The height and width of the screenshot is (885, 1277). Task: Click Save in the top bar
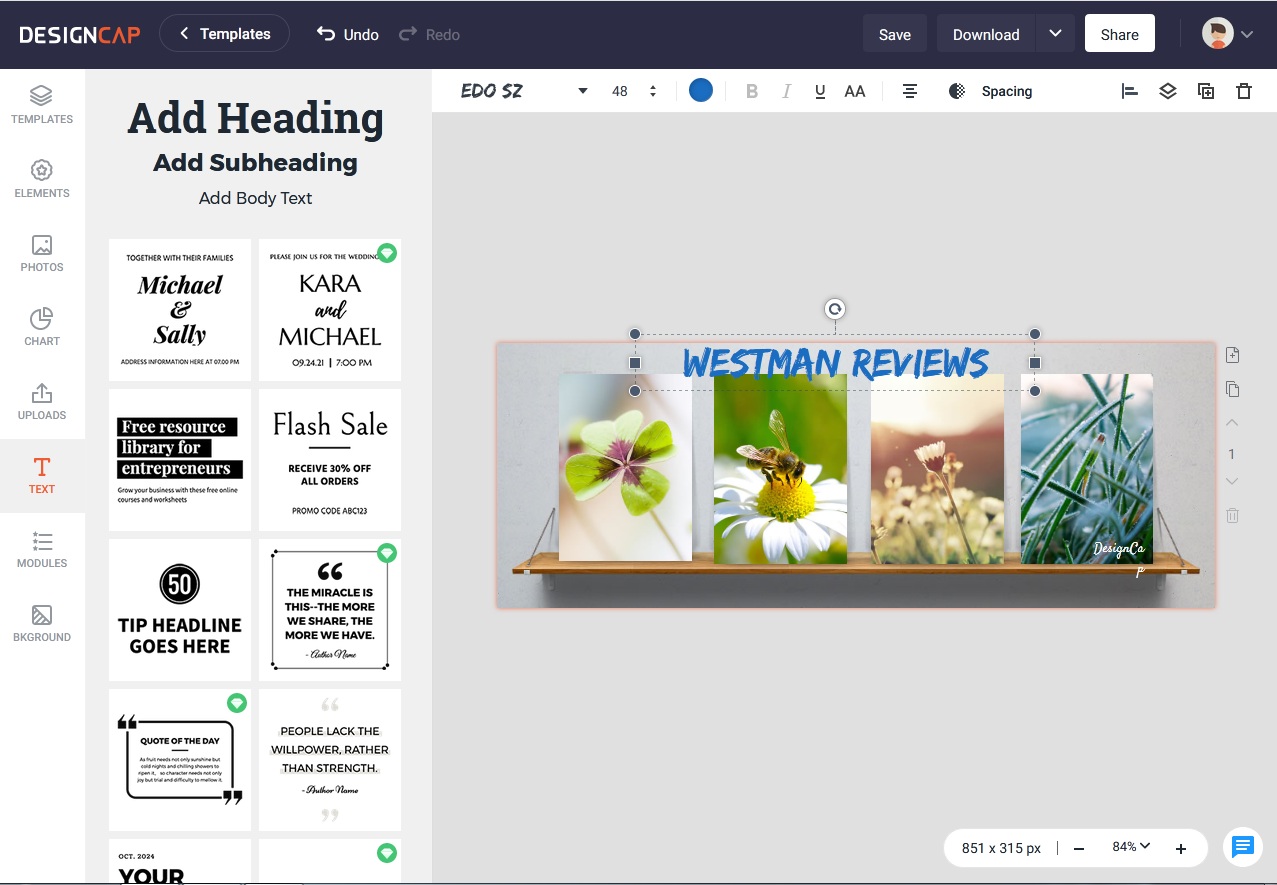tap(893, 33)
